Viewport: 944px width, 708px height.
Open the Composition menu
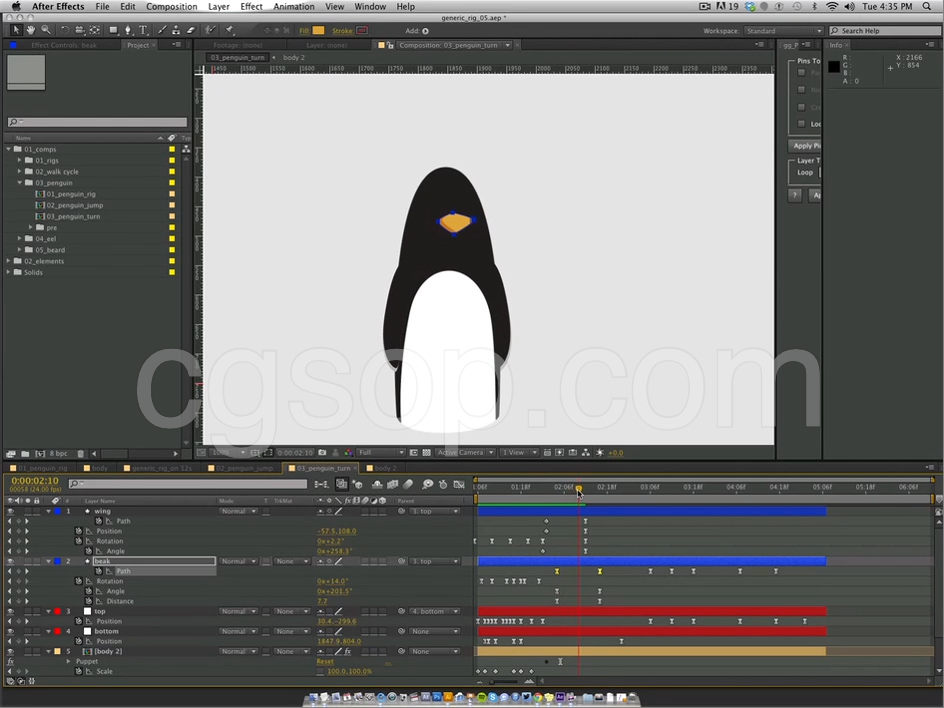(x=172, y=7)
